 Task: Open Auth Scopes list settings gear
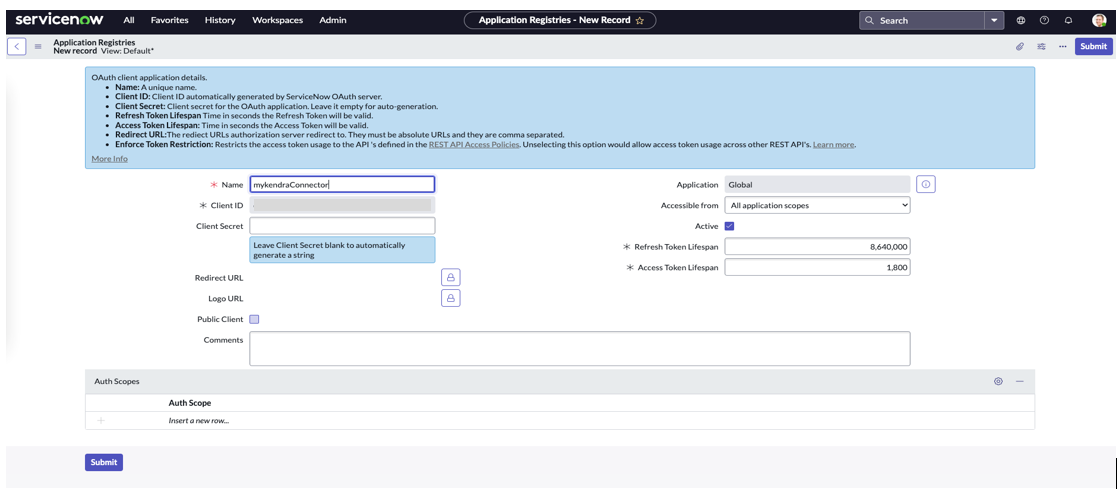[998, 382]
